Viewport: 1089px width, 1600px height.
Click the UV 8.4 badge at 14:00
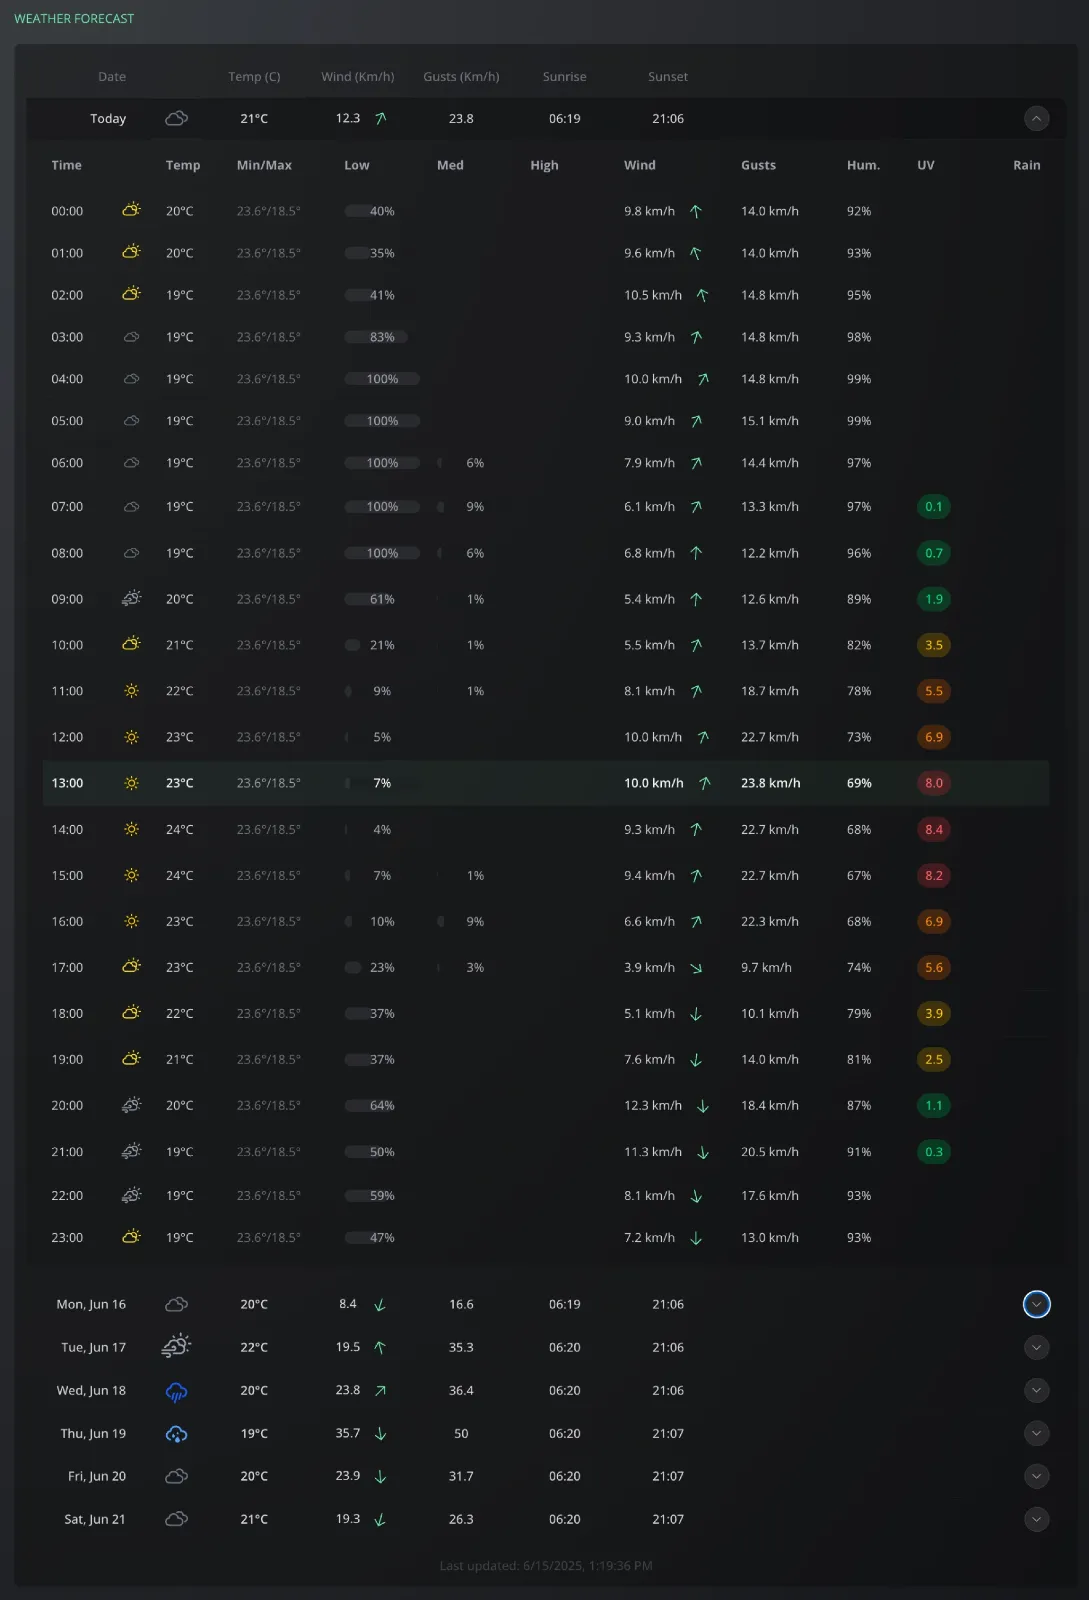pyautogui.click(x=934, y=829)
